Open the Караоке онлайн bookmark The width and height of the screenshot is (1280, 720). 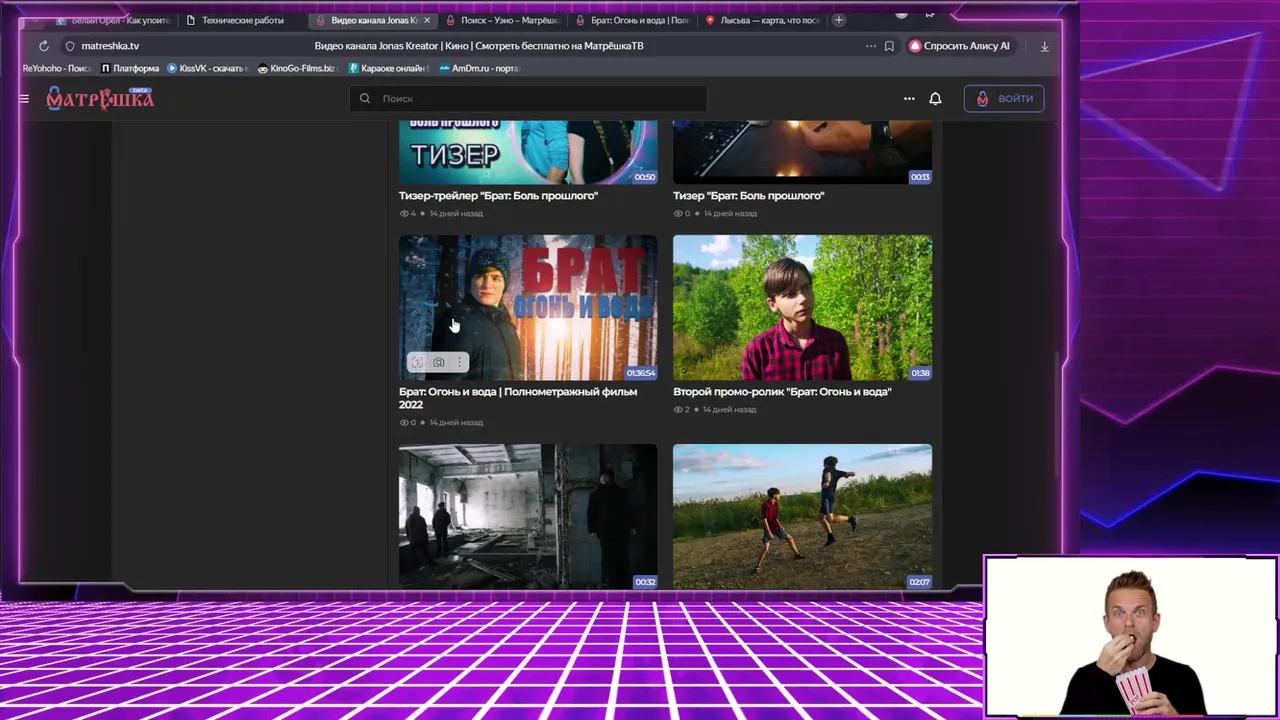[x=389, y=68]
